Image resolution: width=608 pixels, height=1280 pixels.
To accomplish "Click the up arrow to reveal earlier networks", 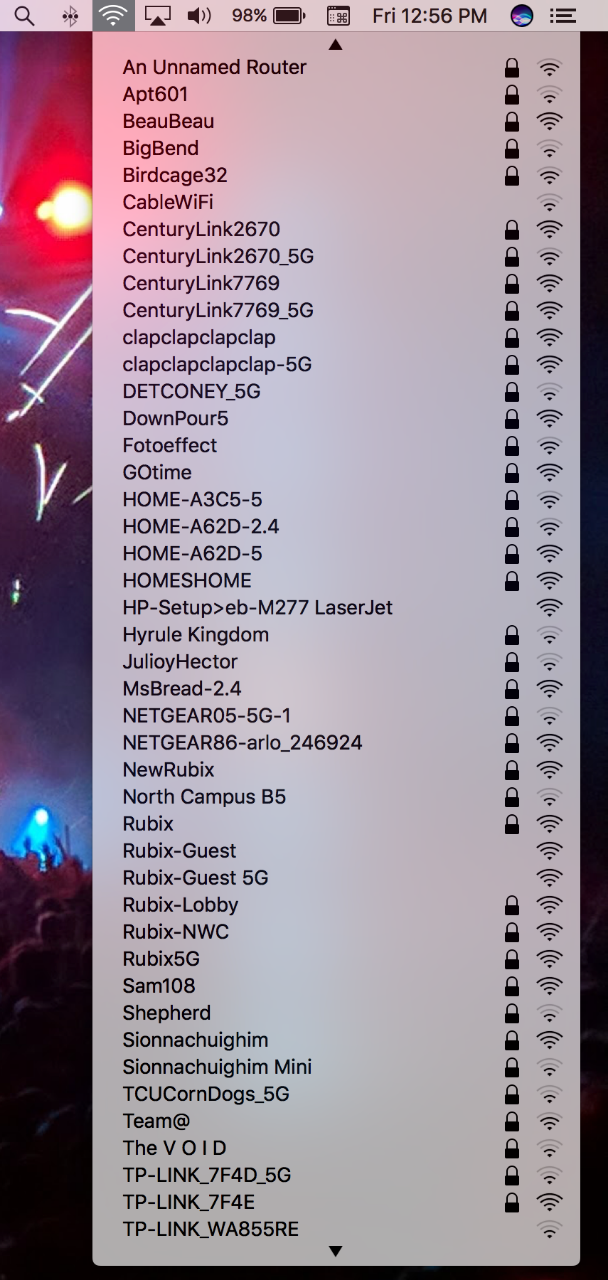I will pyautogui.click(x=336, y=44).
